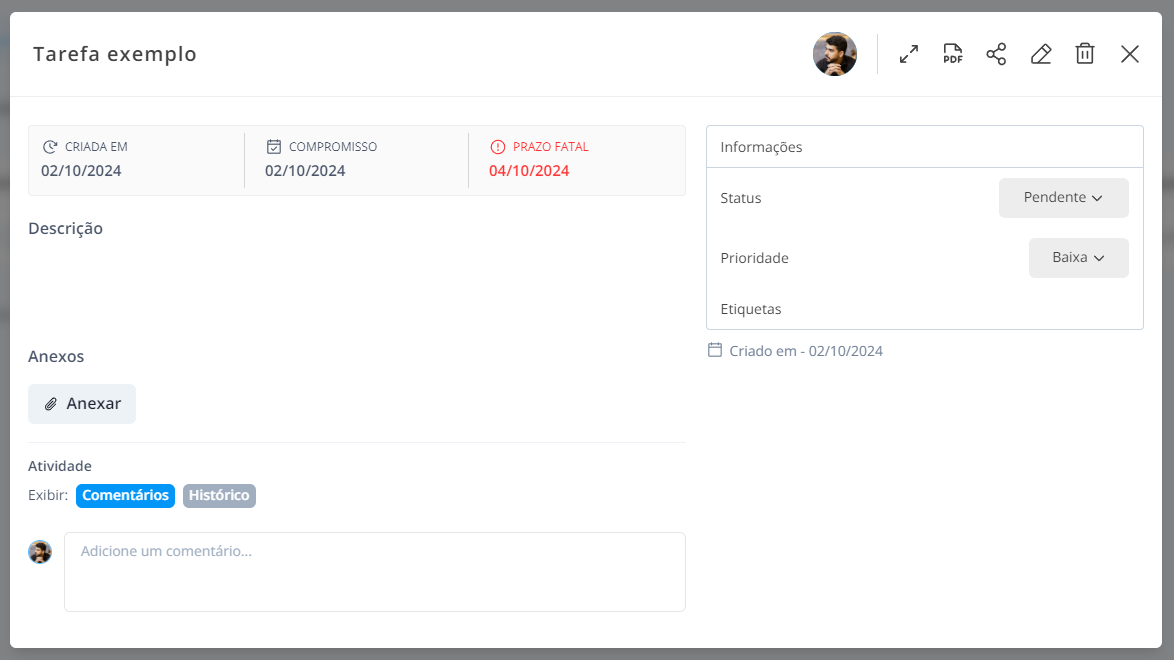Image resolution: width=1174 pixels, height=660 pixels.
Task: Click the Anexos heading
Action: pos(56,357)
